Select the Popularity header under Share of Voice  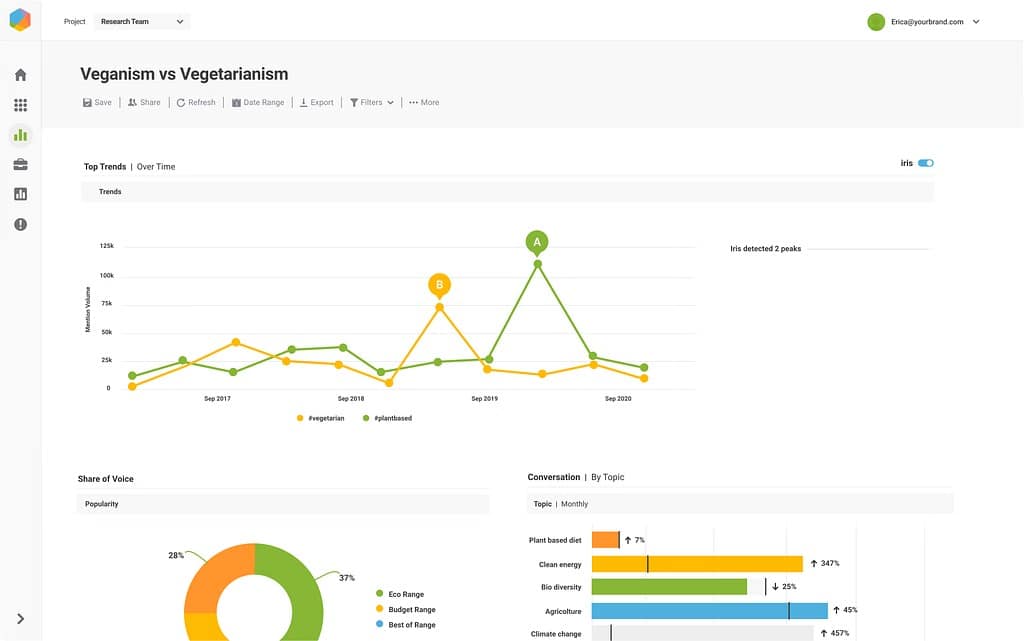pos(100,503)
